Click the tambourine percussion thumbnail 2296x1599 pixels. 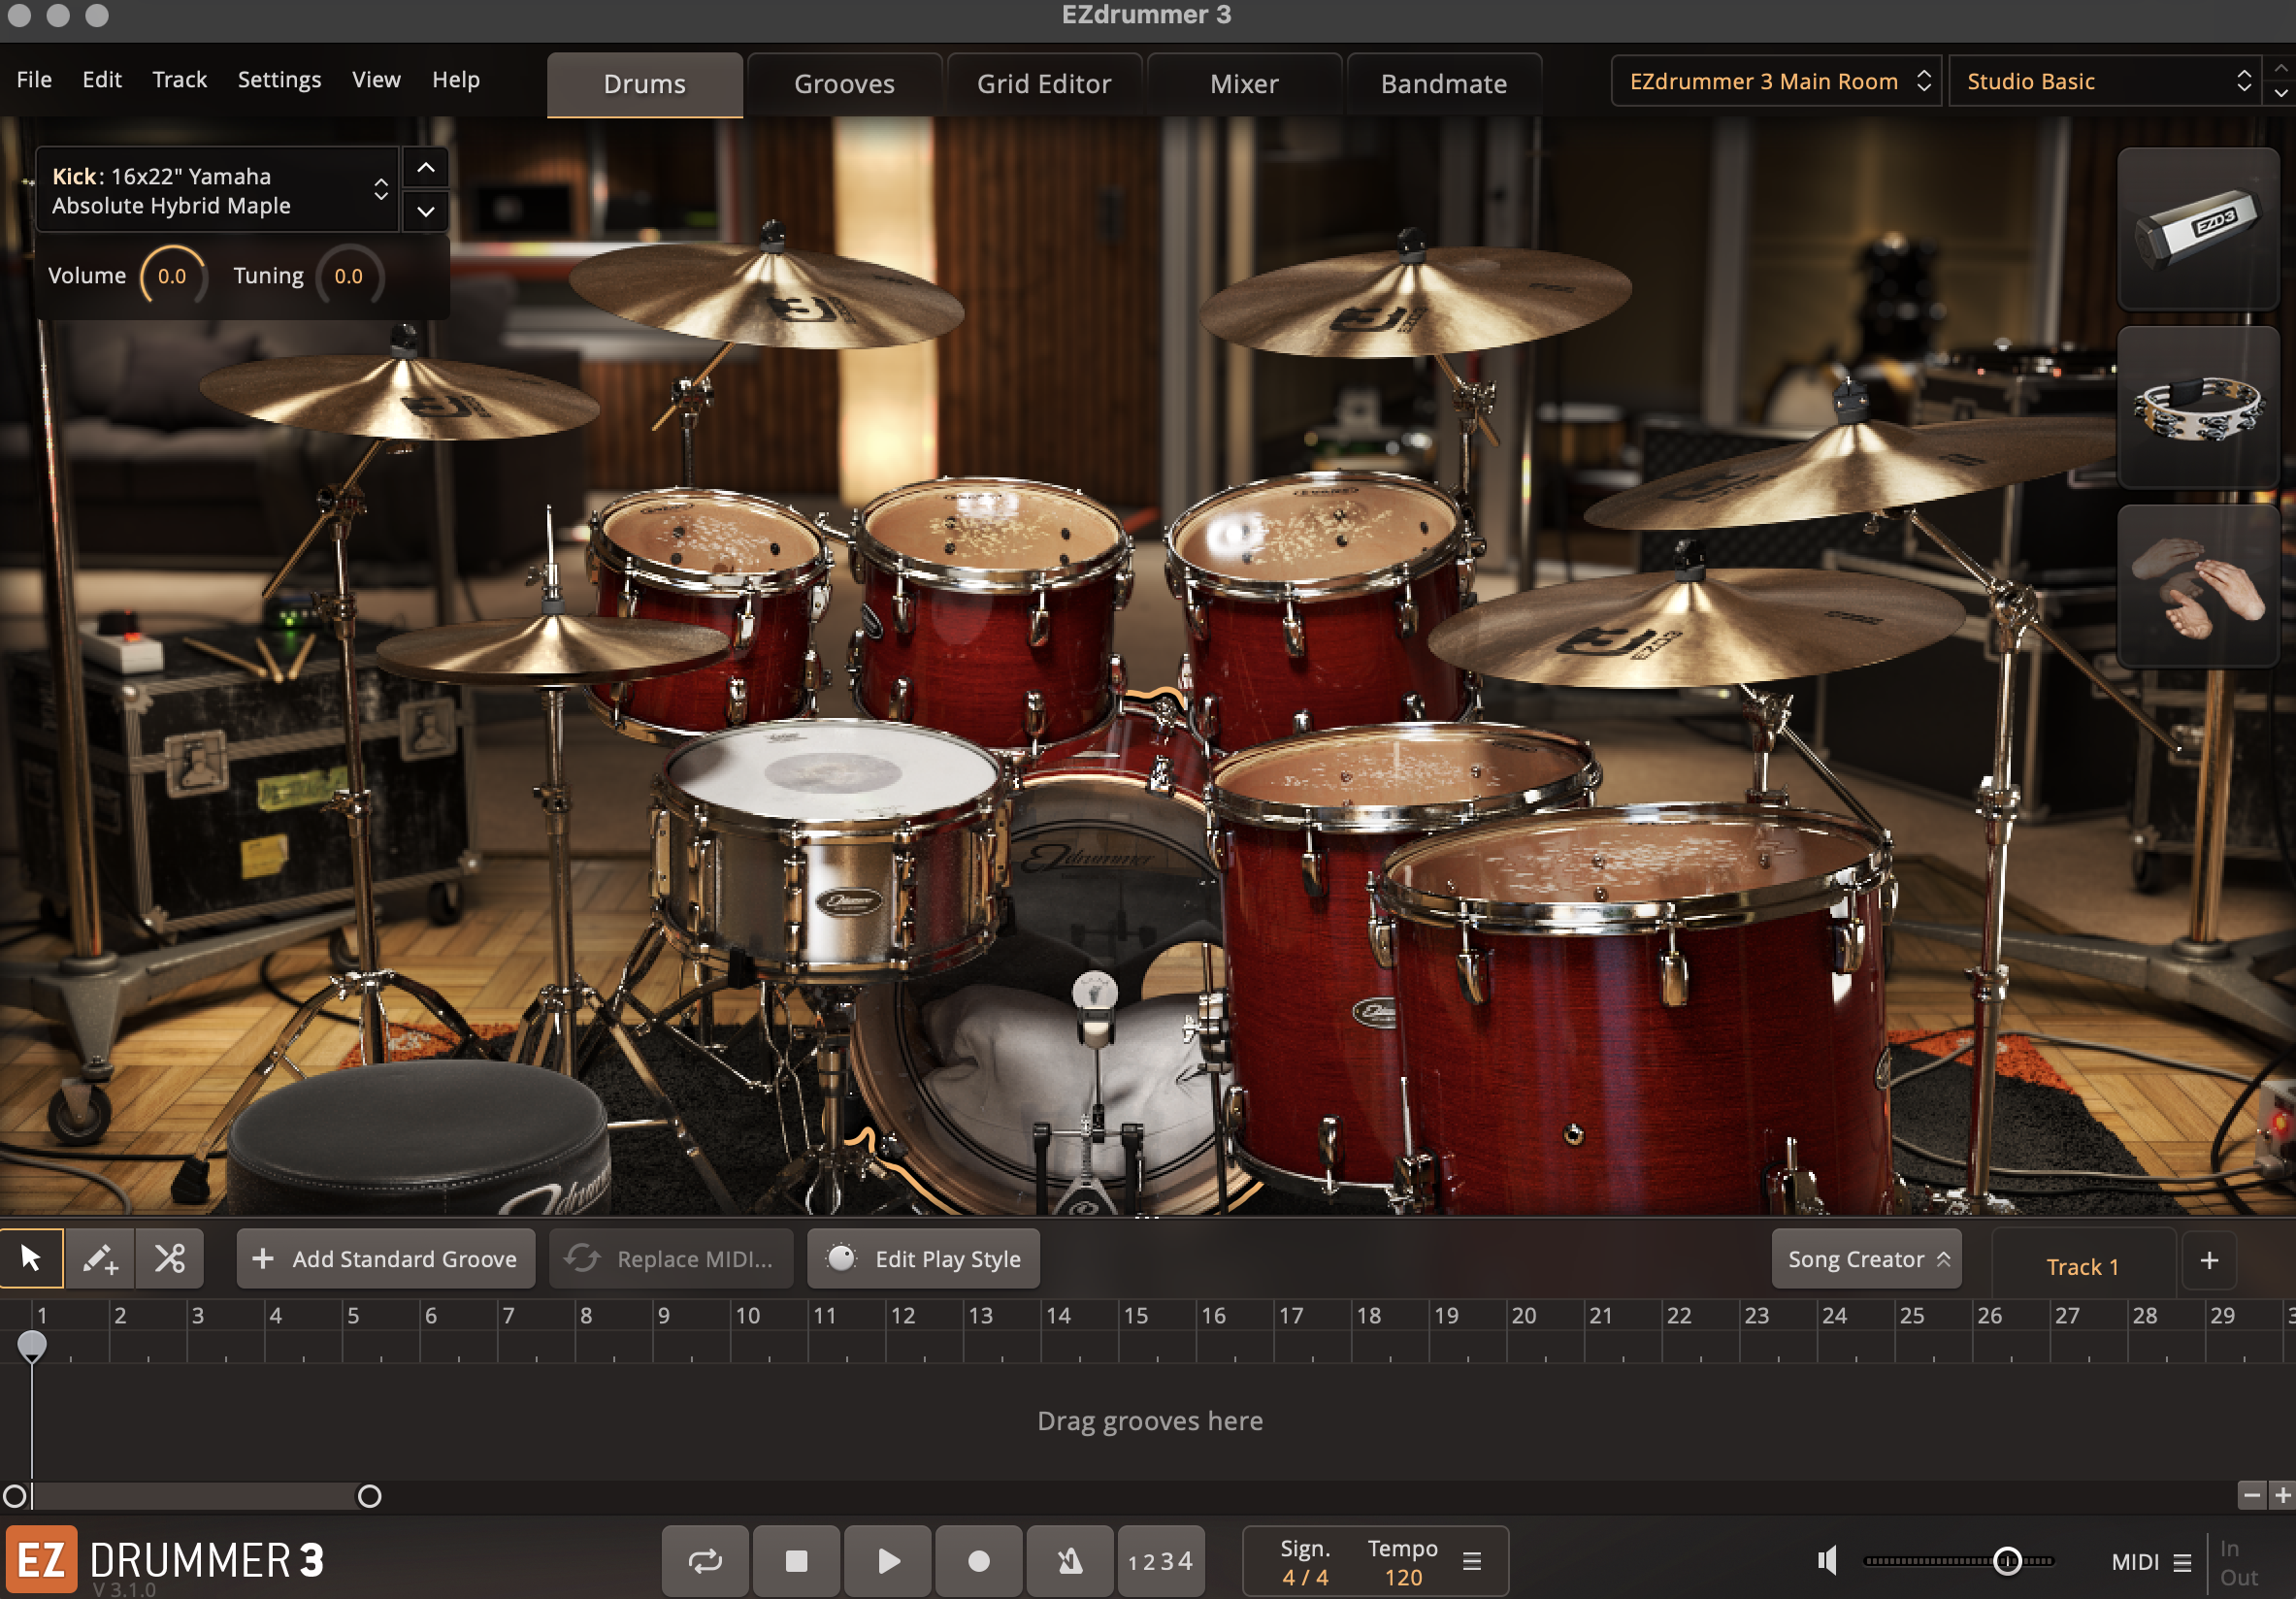click(x=2197, y=407)
